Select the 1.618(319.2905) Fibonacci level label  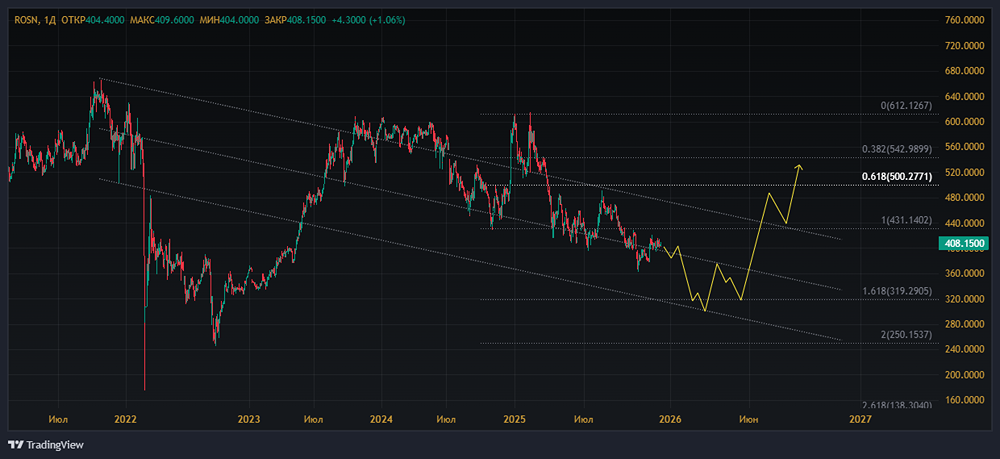pos(897,290)
